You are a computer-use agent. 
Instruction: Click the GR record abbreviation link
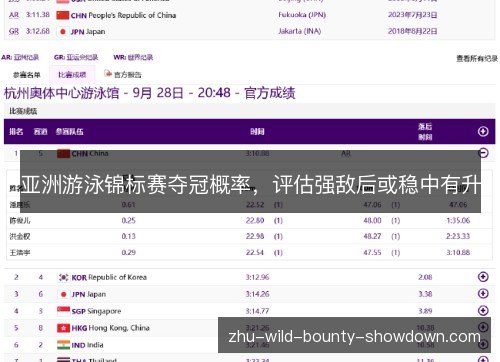(x=14, y=31)
